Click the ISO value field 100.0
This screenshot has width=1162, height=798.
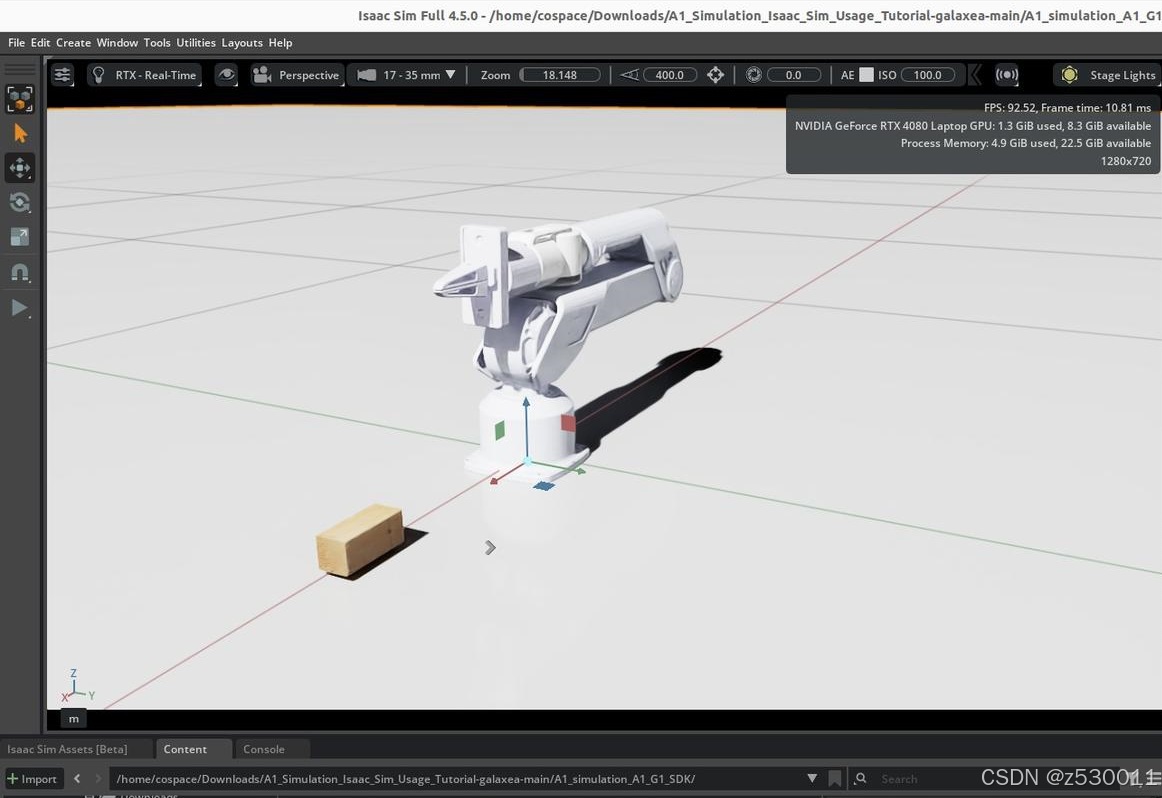pyautogui.click(x=927, y=75)
